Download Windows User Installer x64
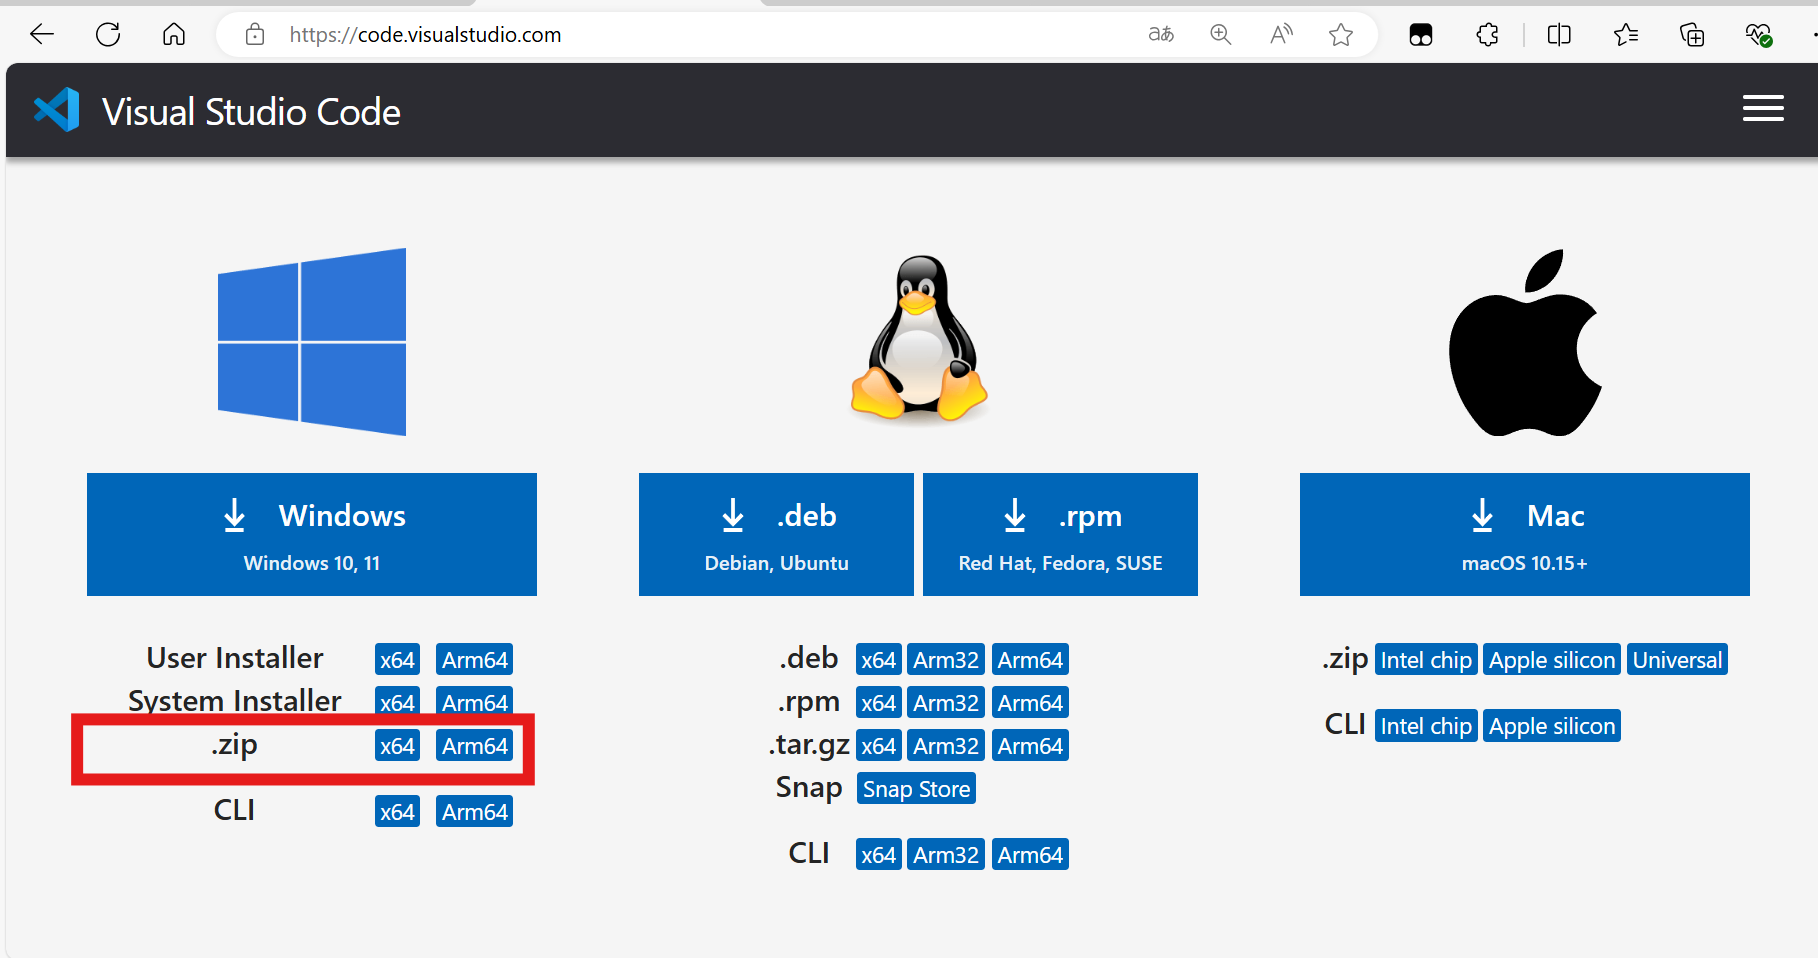Viewport: 1818px width, 958px height. click(x=397, y=660)
